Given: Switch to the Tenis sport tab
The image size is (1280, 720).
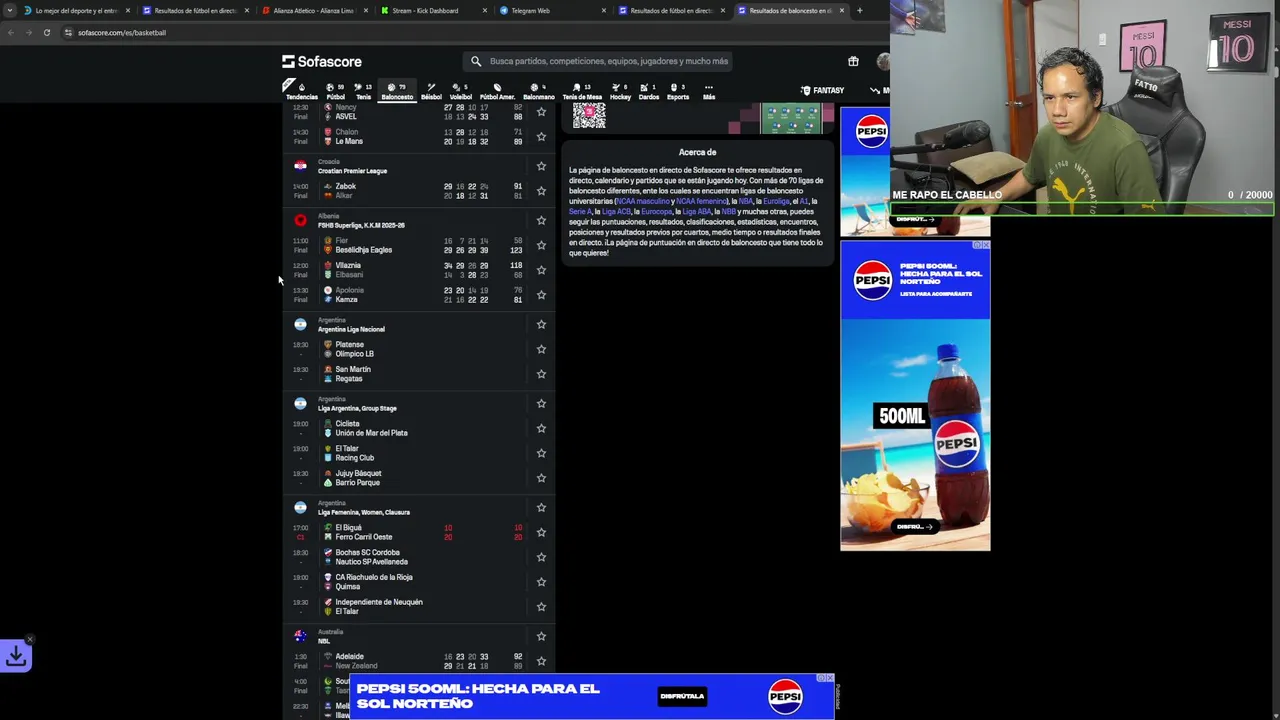Looking at the screenshot, I should pos(363,91).
